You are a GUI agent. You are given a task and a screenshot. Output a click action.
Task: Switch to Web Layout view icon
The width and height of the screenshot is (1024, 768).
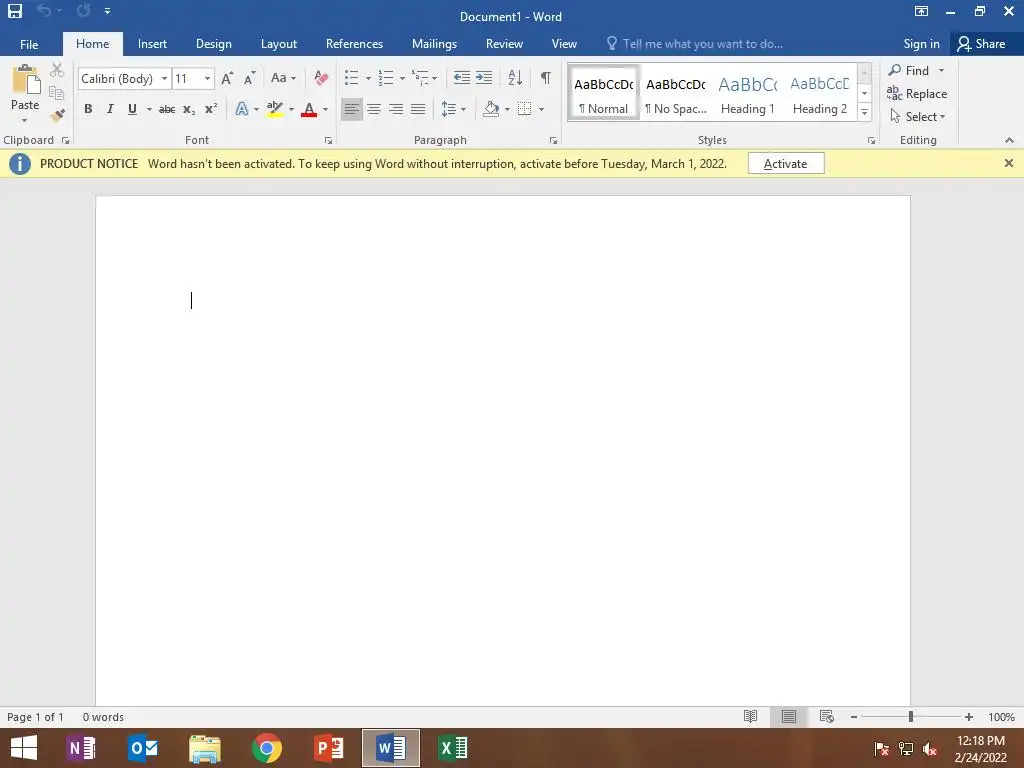827,716
